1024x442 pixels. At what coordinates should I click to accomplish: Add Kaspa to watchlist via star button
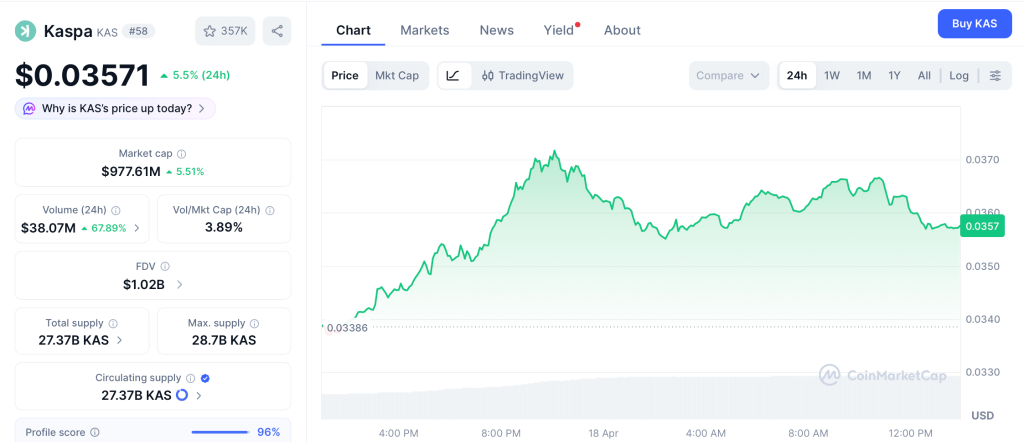225,31
